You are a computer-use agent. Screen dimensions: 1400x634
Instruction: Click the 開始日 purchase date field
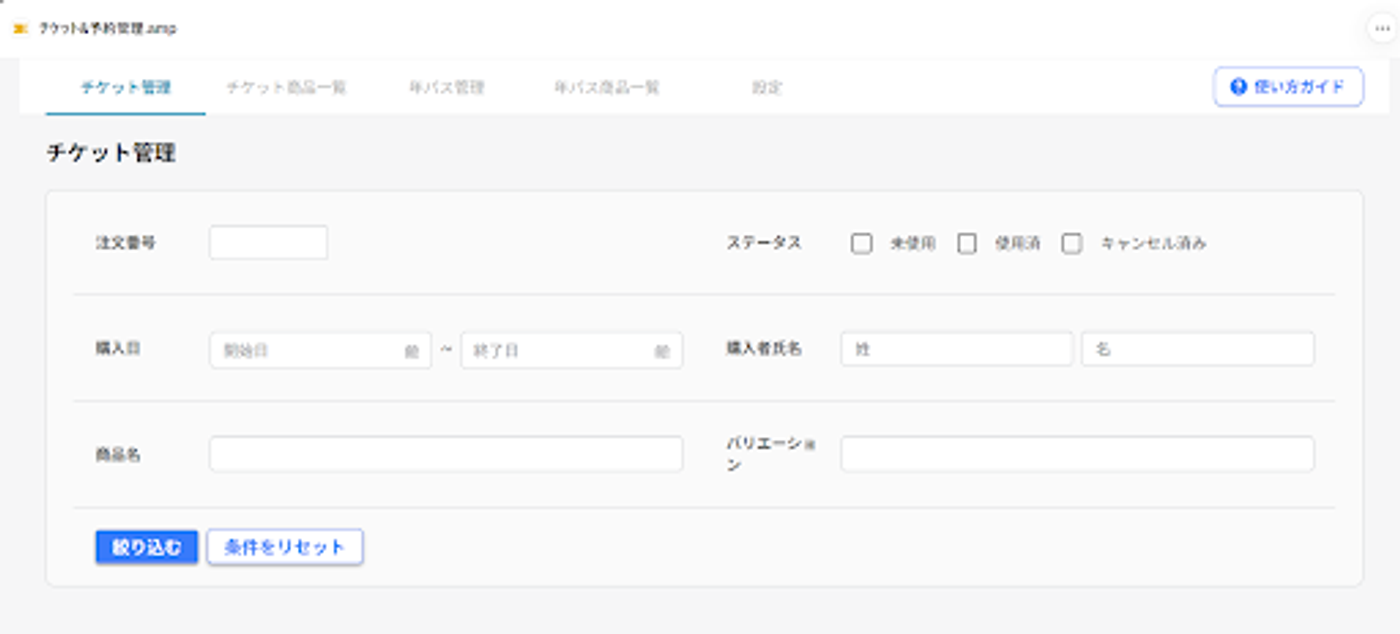pyautogui.click(x=320, y=350)
